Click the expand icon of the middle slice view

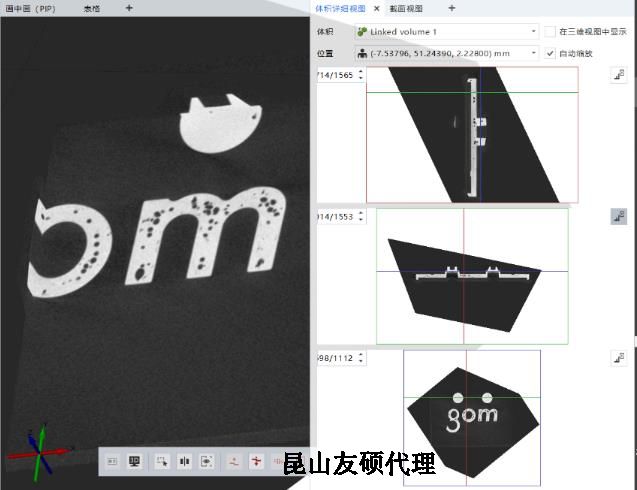[619, 217]
